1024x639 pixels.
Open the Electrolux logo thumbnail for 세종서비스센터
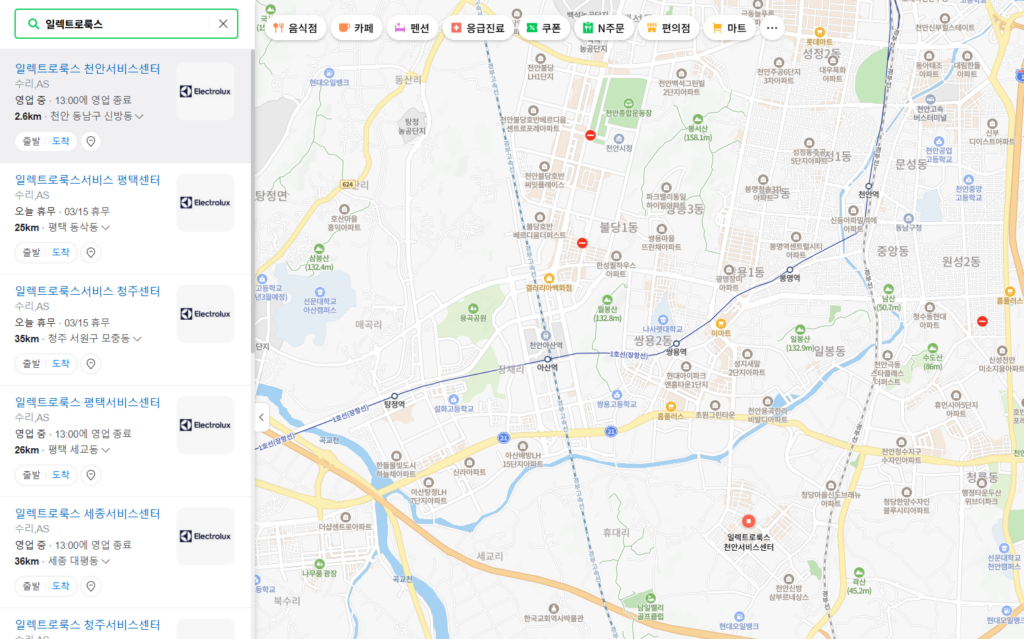coord(205,536)
